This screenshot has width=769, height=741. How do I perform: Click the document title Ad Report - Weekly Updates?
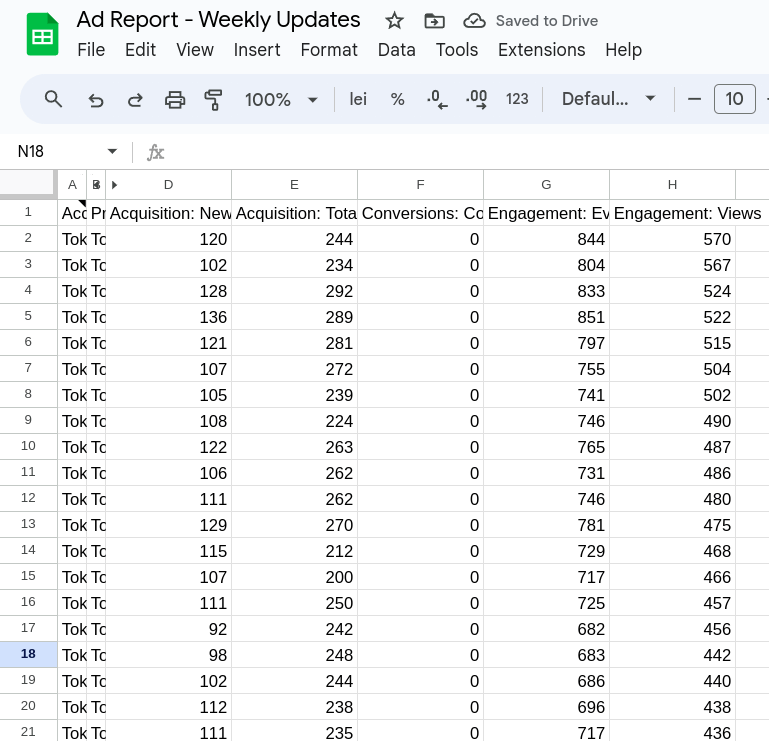tap(218, 20)
